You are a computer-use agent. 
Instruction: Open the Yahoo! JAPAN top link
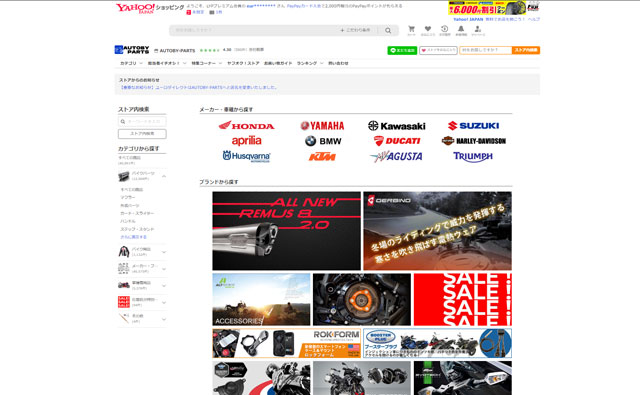point(468,19)
